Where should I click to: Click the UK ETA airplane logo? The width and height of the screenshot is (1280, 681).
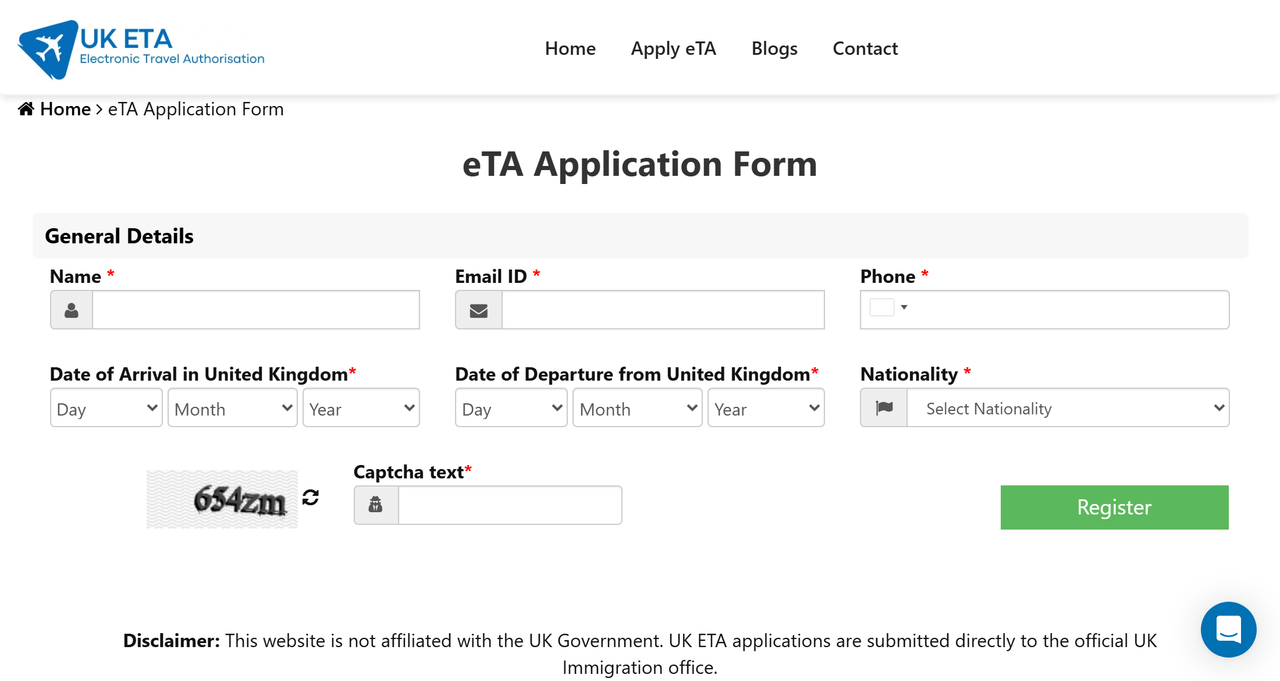pos(141,49)
